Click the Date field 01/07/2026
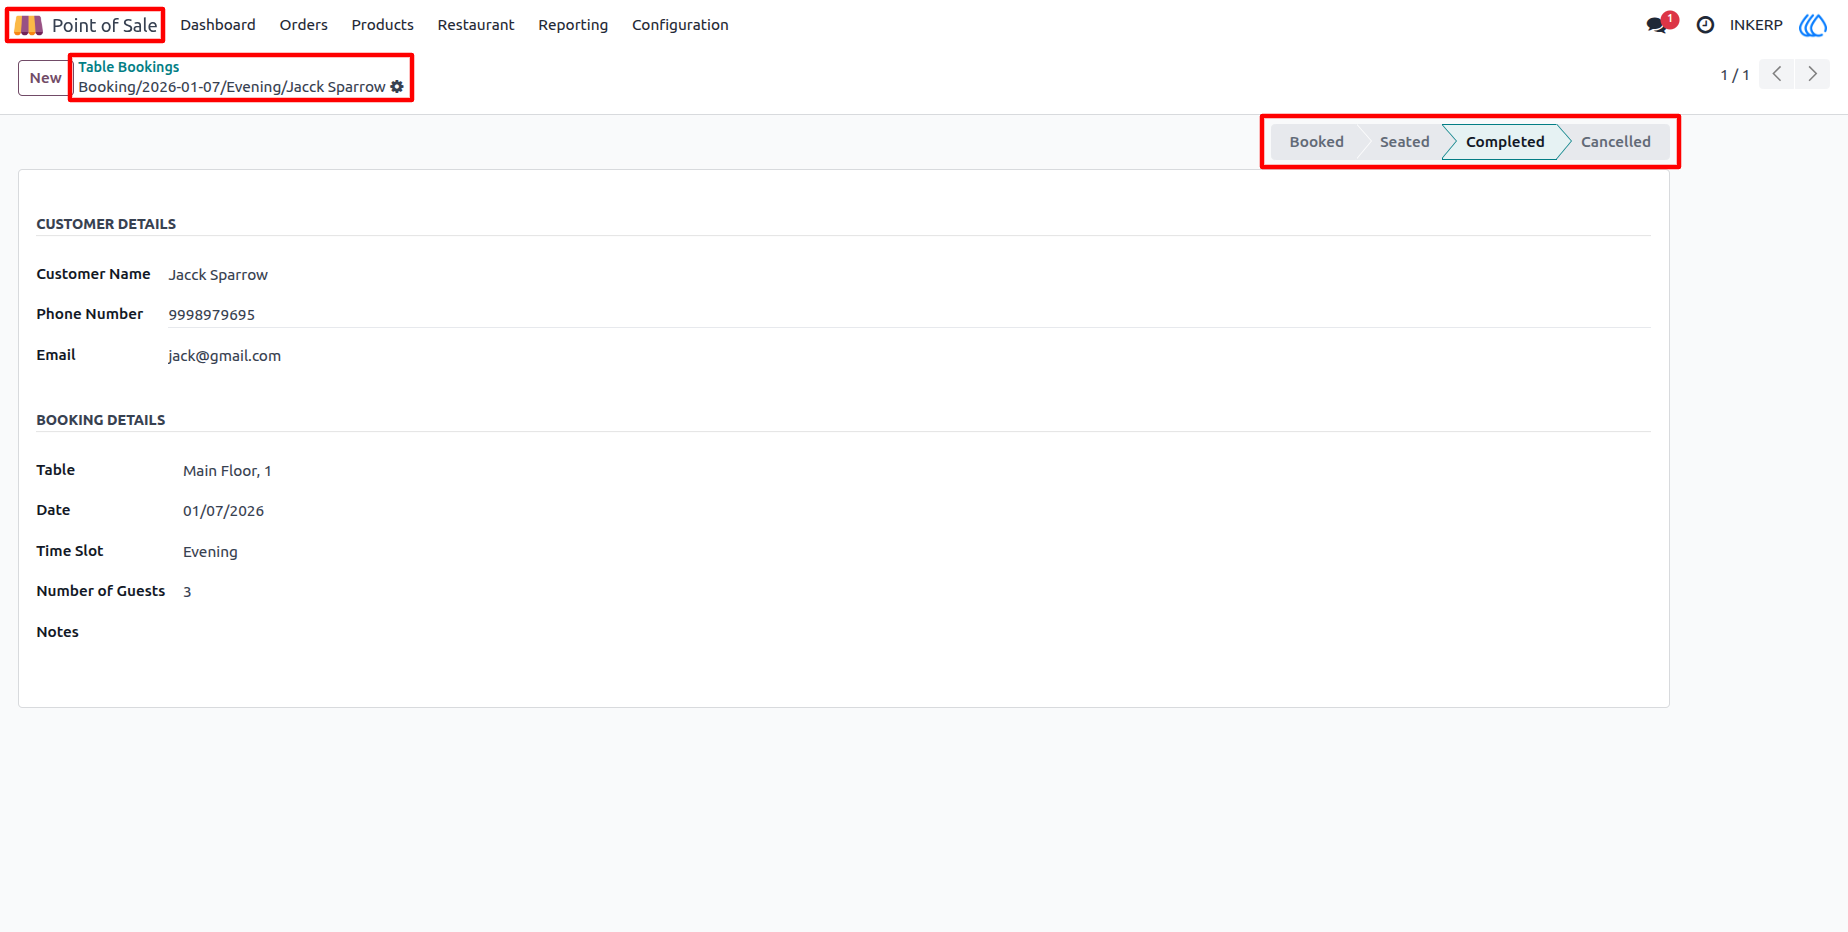The image size is (1848, 932). (x=223, y=511)
